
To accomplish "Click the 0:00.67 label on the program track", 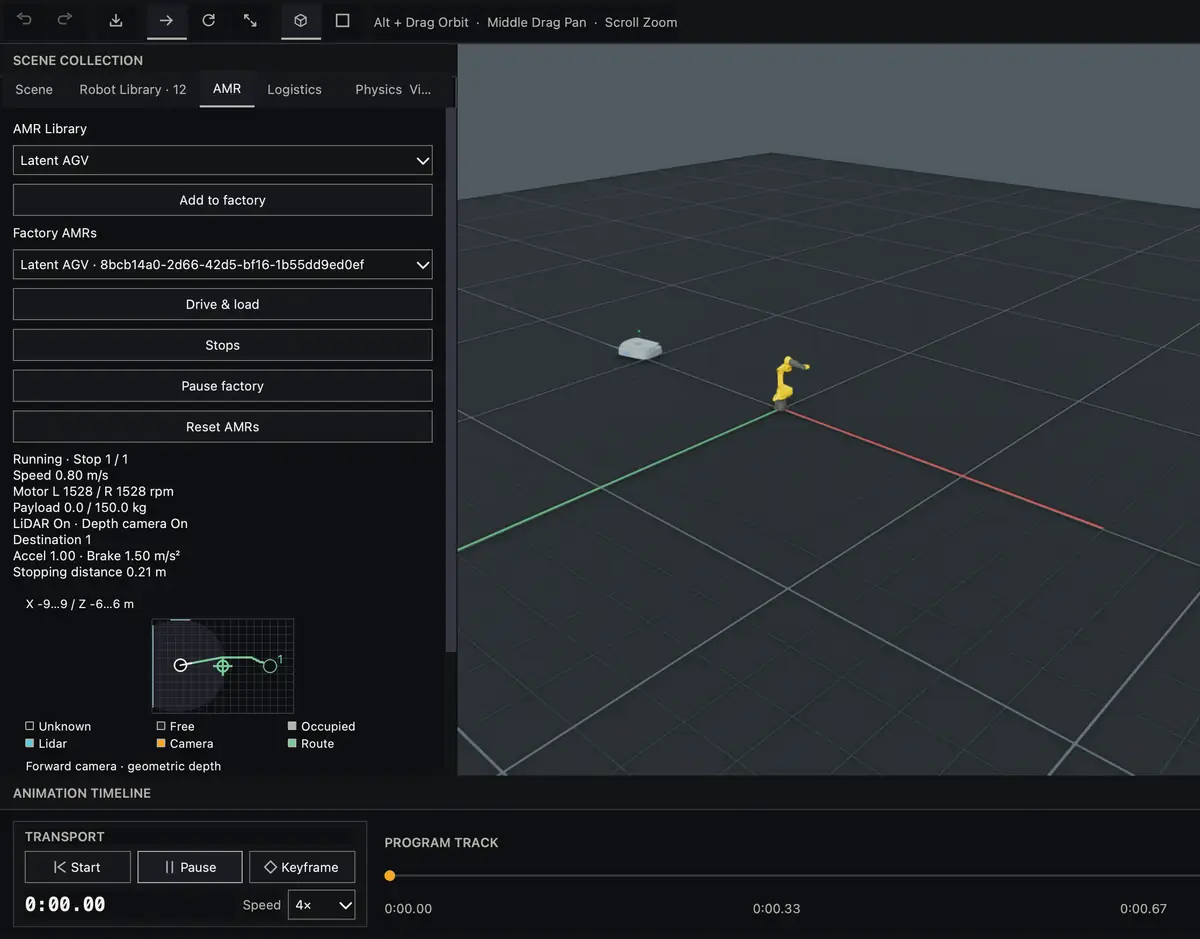I will click(x=1143, y=909).
